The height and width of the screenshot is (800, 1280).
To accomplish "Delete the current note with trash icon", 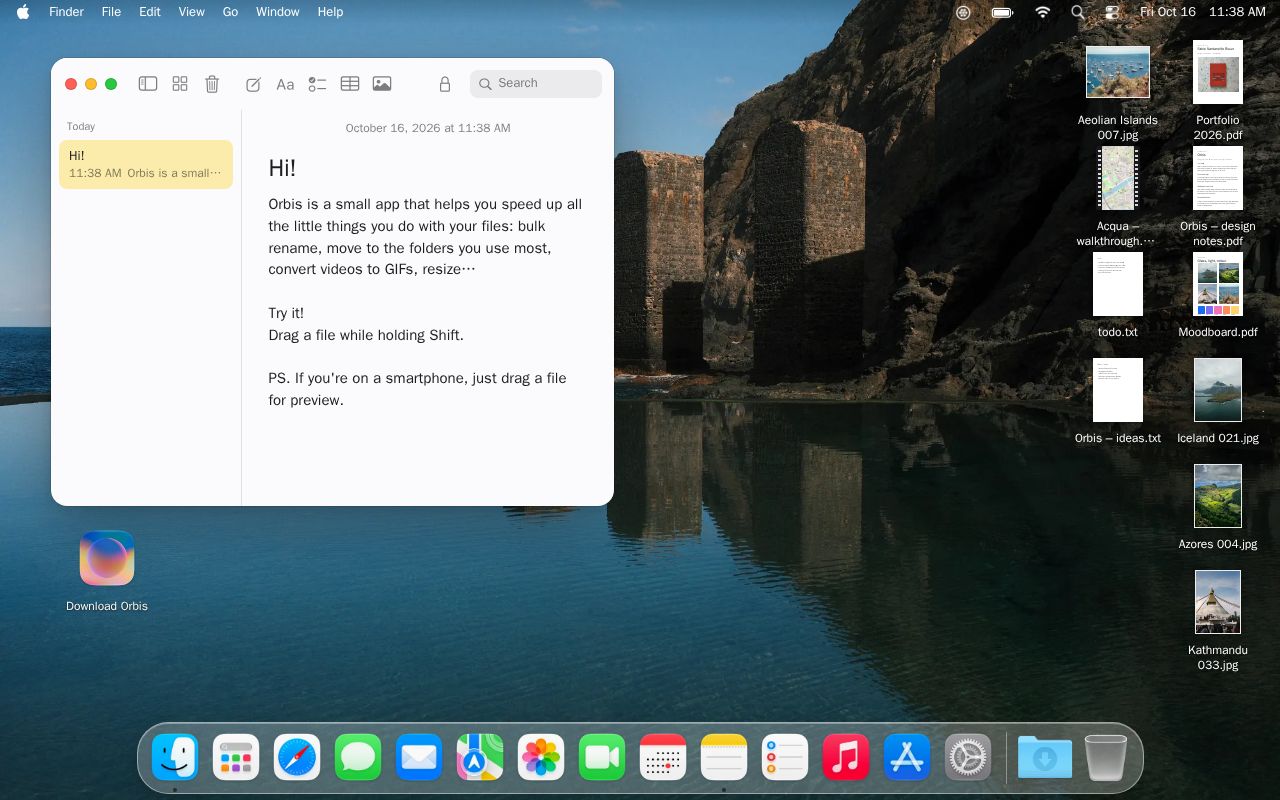I will tap(212, 84).
